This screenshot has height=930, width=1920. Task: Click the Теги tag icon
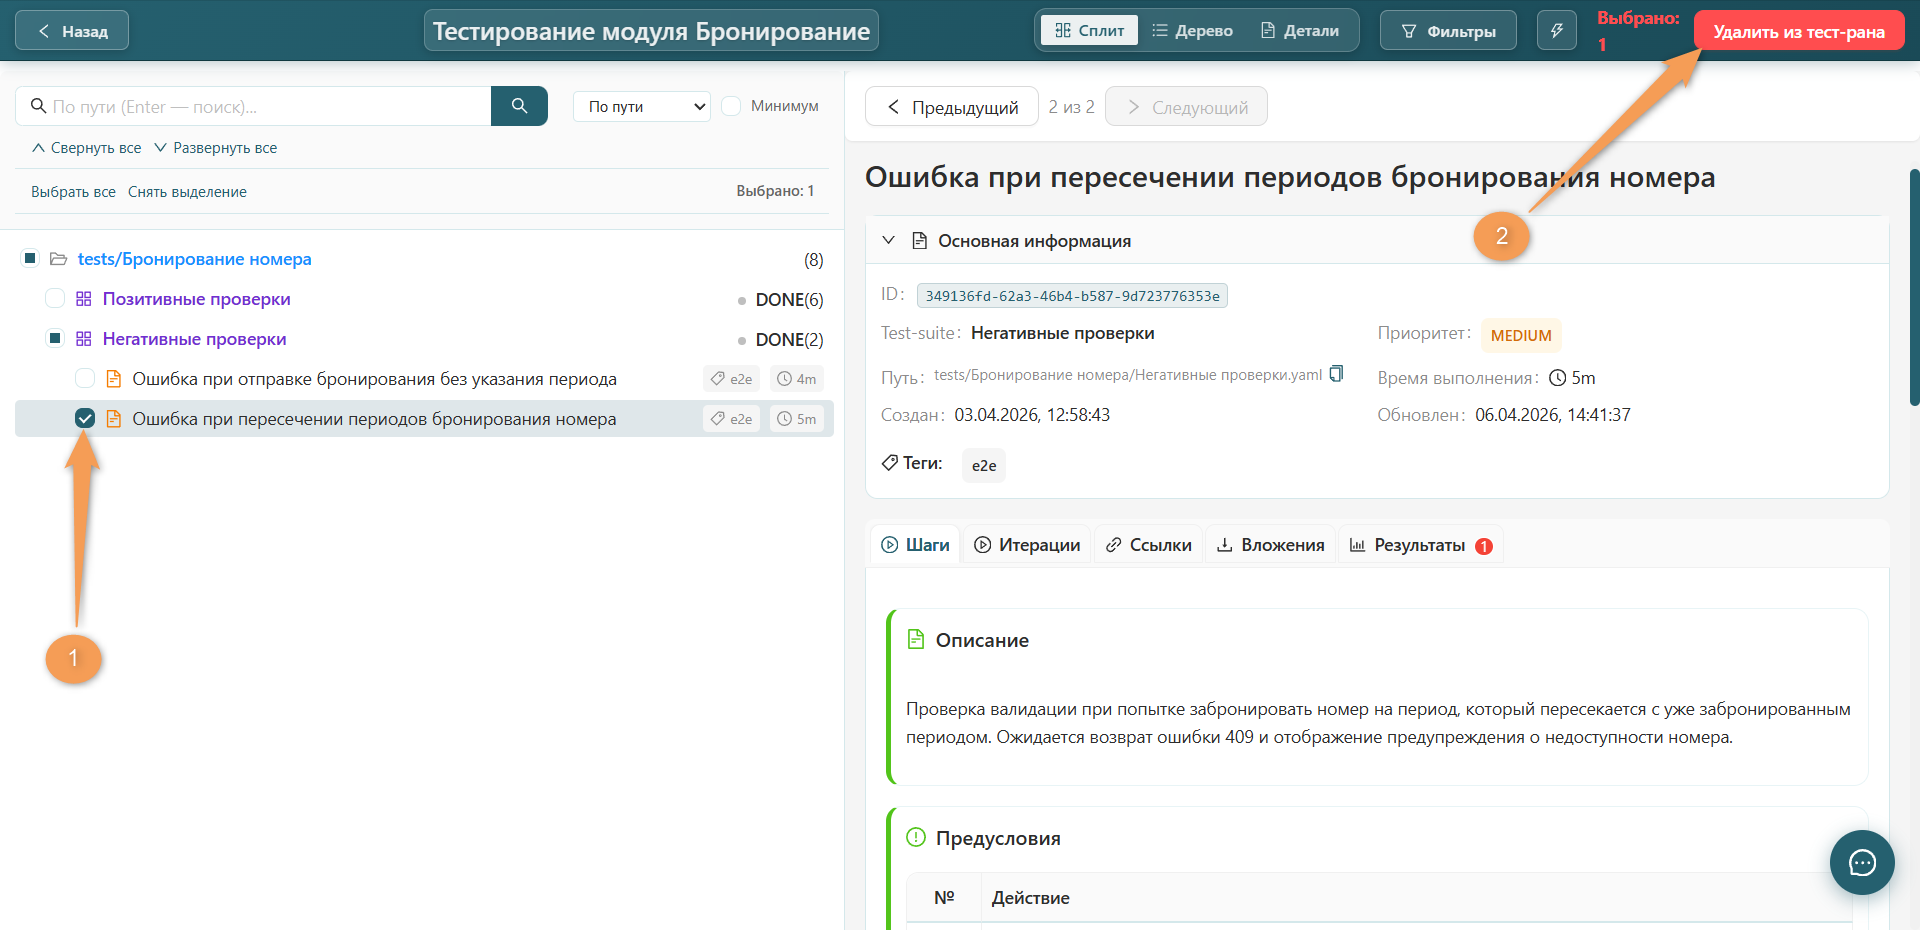[x=889, y=463]
